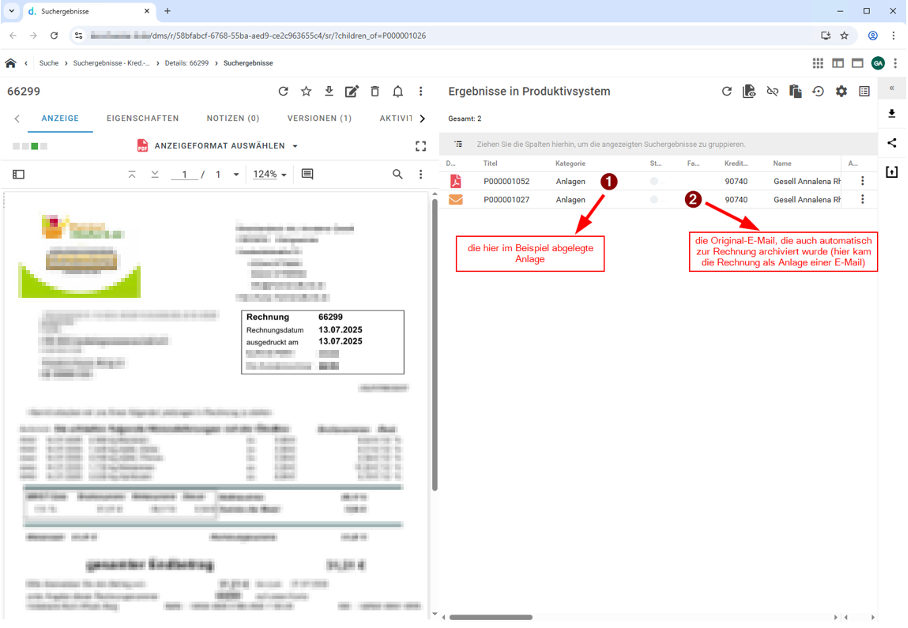This screenshot has height=628, width=908.
Task: Go to last page in viewer
Action: 155,174
